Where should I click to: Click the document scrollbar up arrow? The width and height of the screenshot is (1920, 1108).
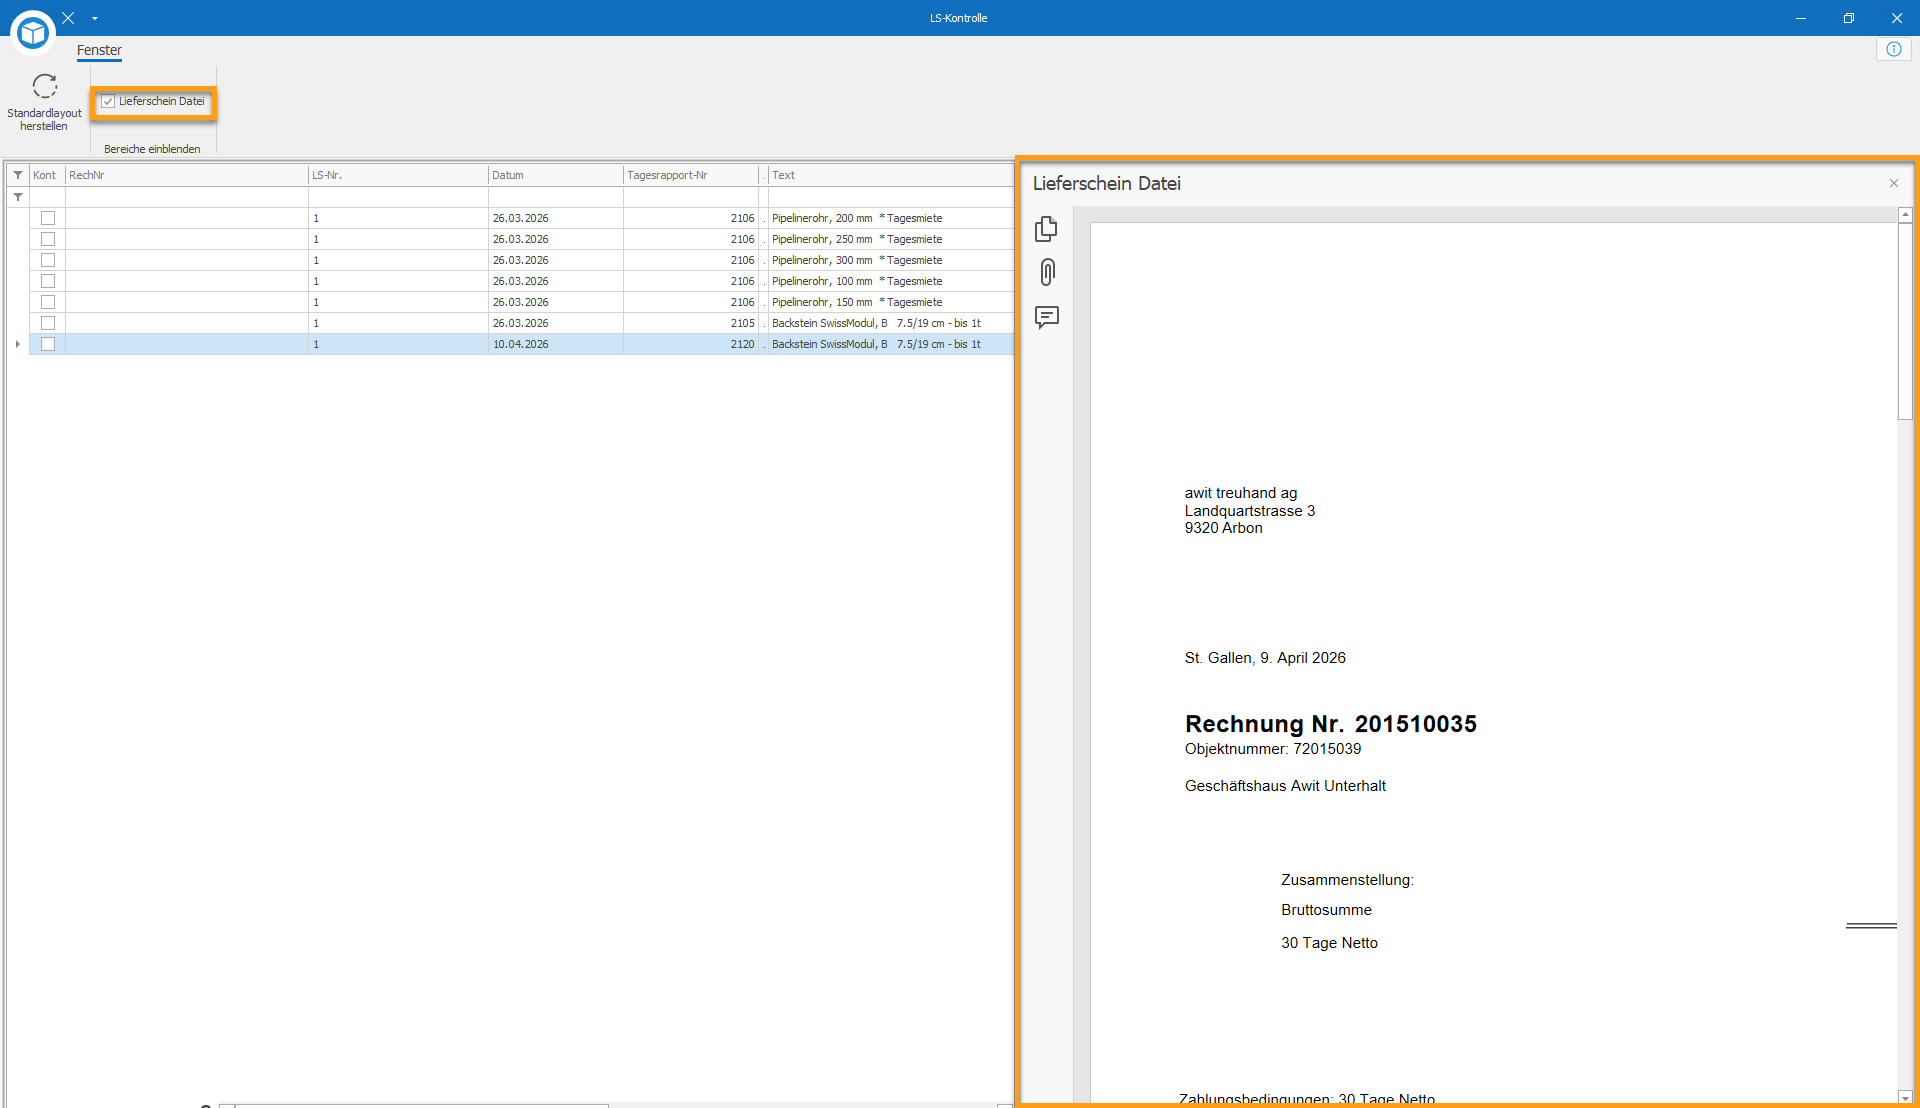point(1905,215)
